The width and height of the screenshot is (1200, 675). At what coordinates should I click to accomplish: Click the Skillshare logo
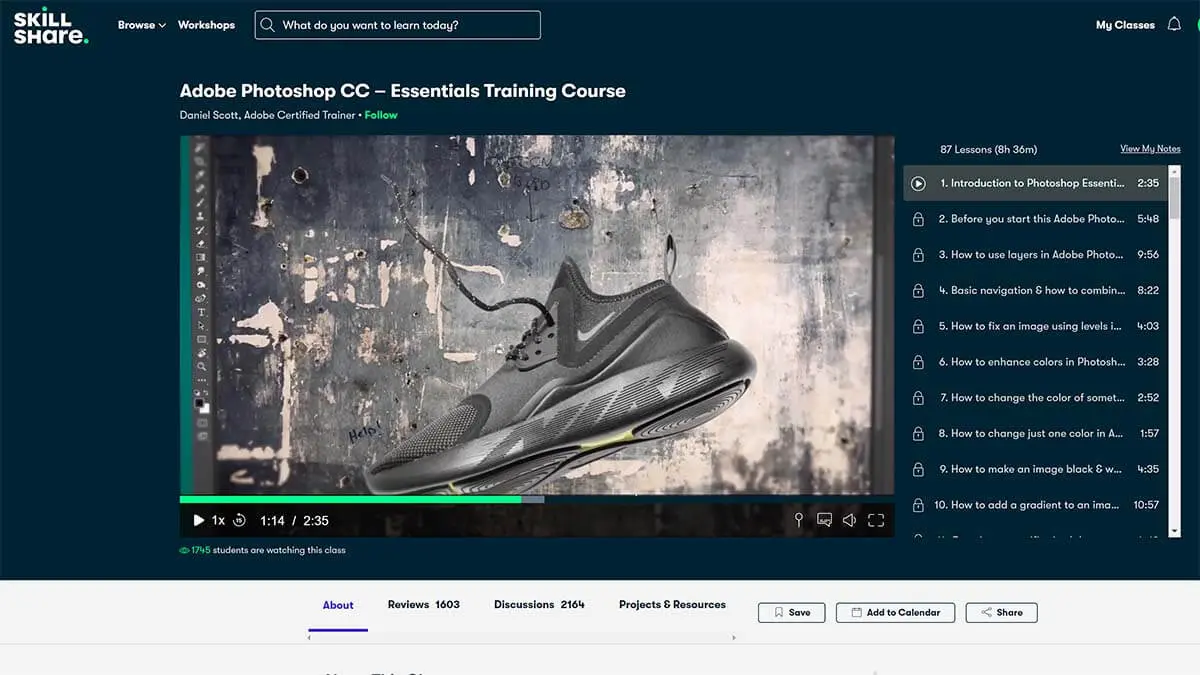pyautogui.click(x=51, y=25)
